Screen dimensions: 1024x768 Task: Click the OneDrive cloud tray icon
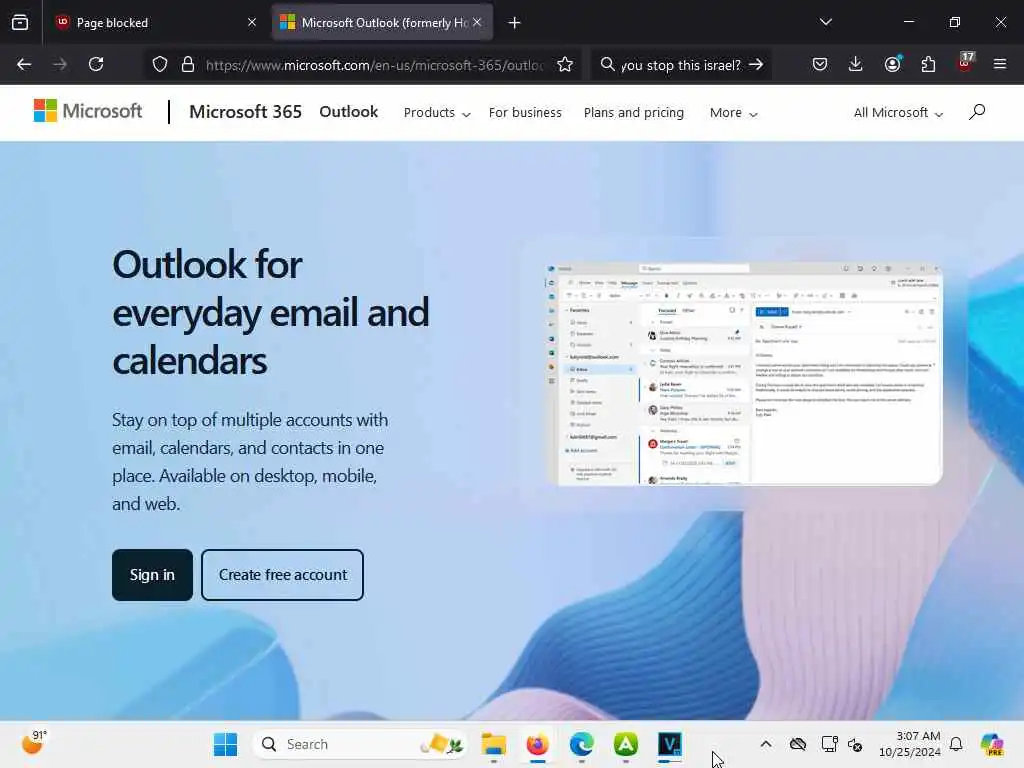click(x=797, y=744)
